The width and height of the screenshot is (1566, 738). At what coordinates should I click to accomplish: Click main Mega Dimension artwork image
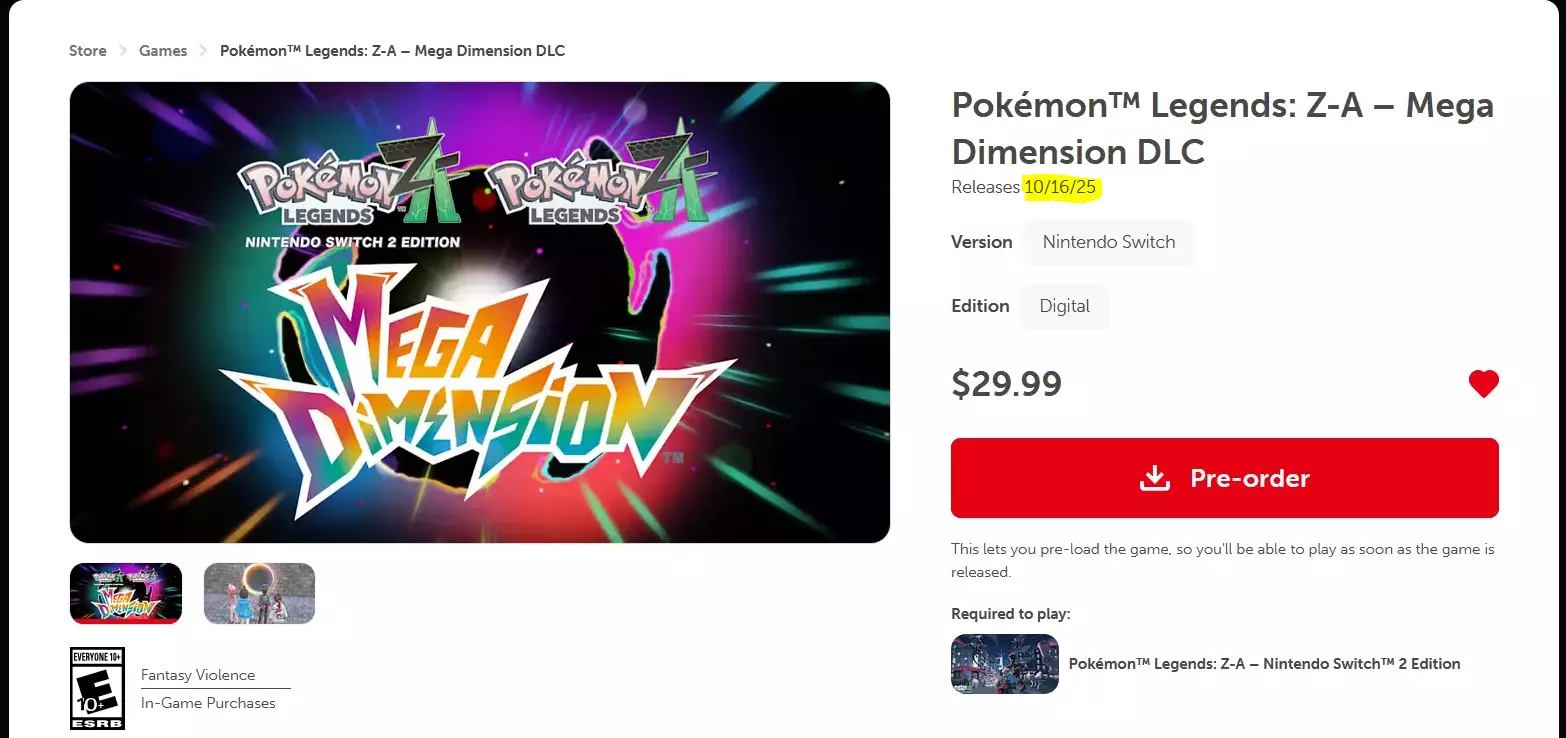click(x=480, y=312)
